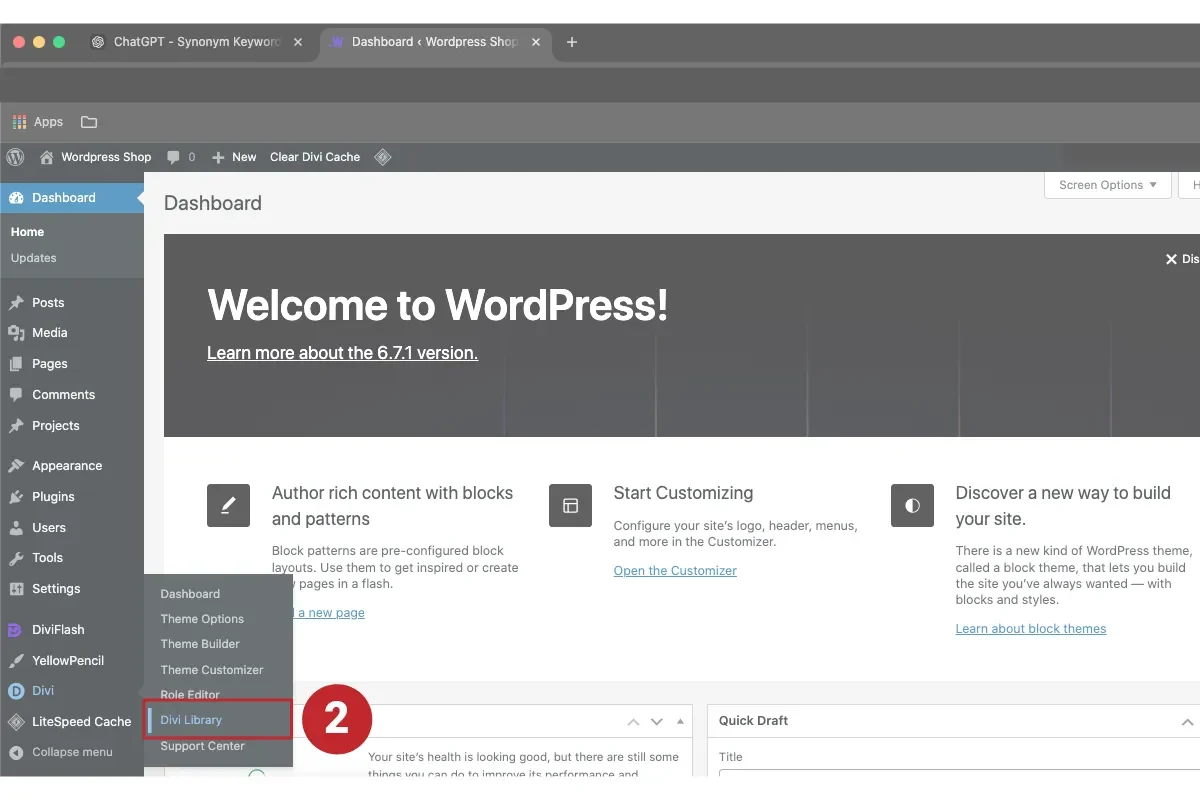Click the WordPress logo in admin bar
Screen dimensions: 1200x800
coord(15,157)
